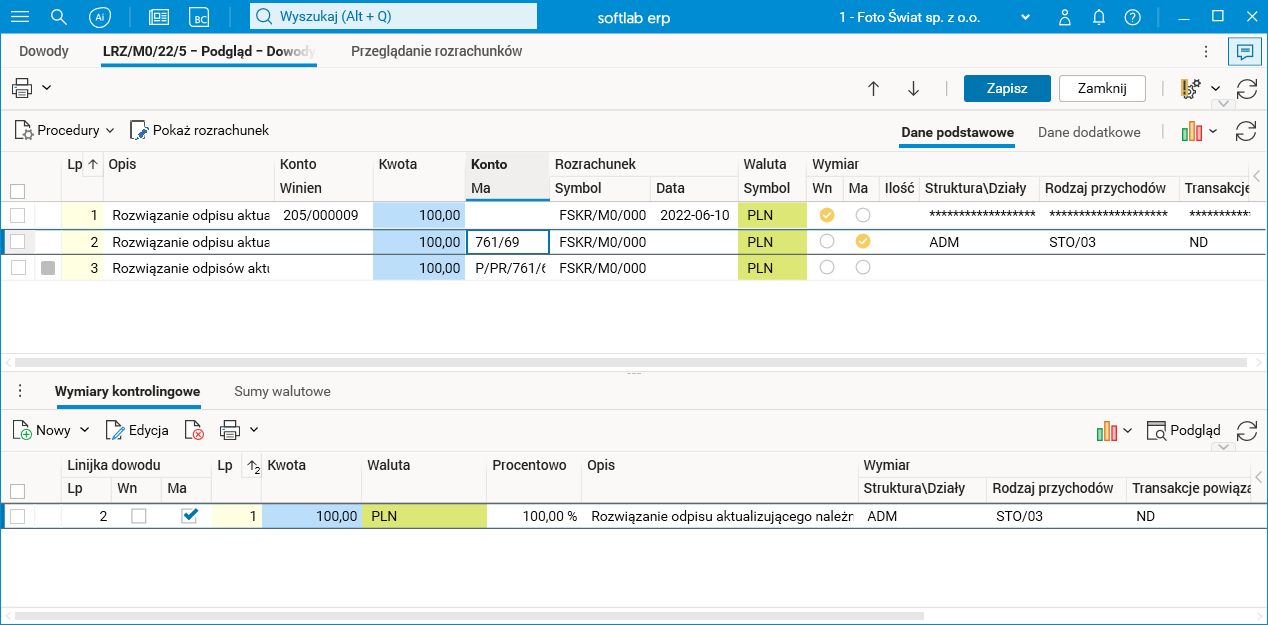Move to next record with down arrow
This screenshot has height=625, width=1268.
click(x=913, y=88)
